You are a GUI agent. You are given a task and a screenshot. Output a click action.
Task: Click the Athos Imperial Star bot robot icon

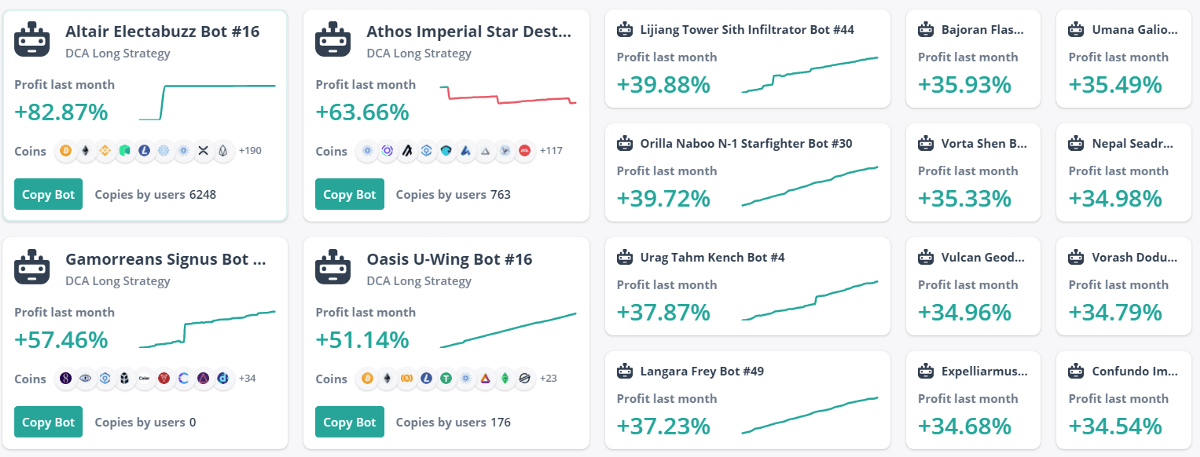333,40
